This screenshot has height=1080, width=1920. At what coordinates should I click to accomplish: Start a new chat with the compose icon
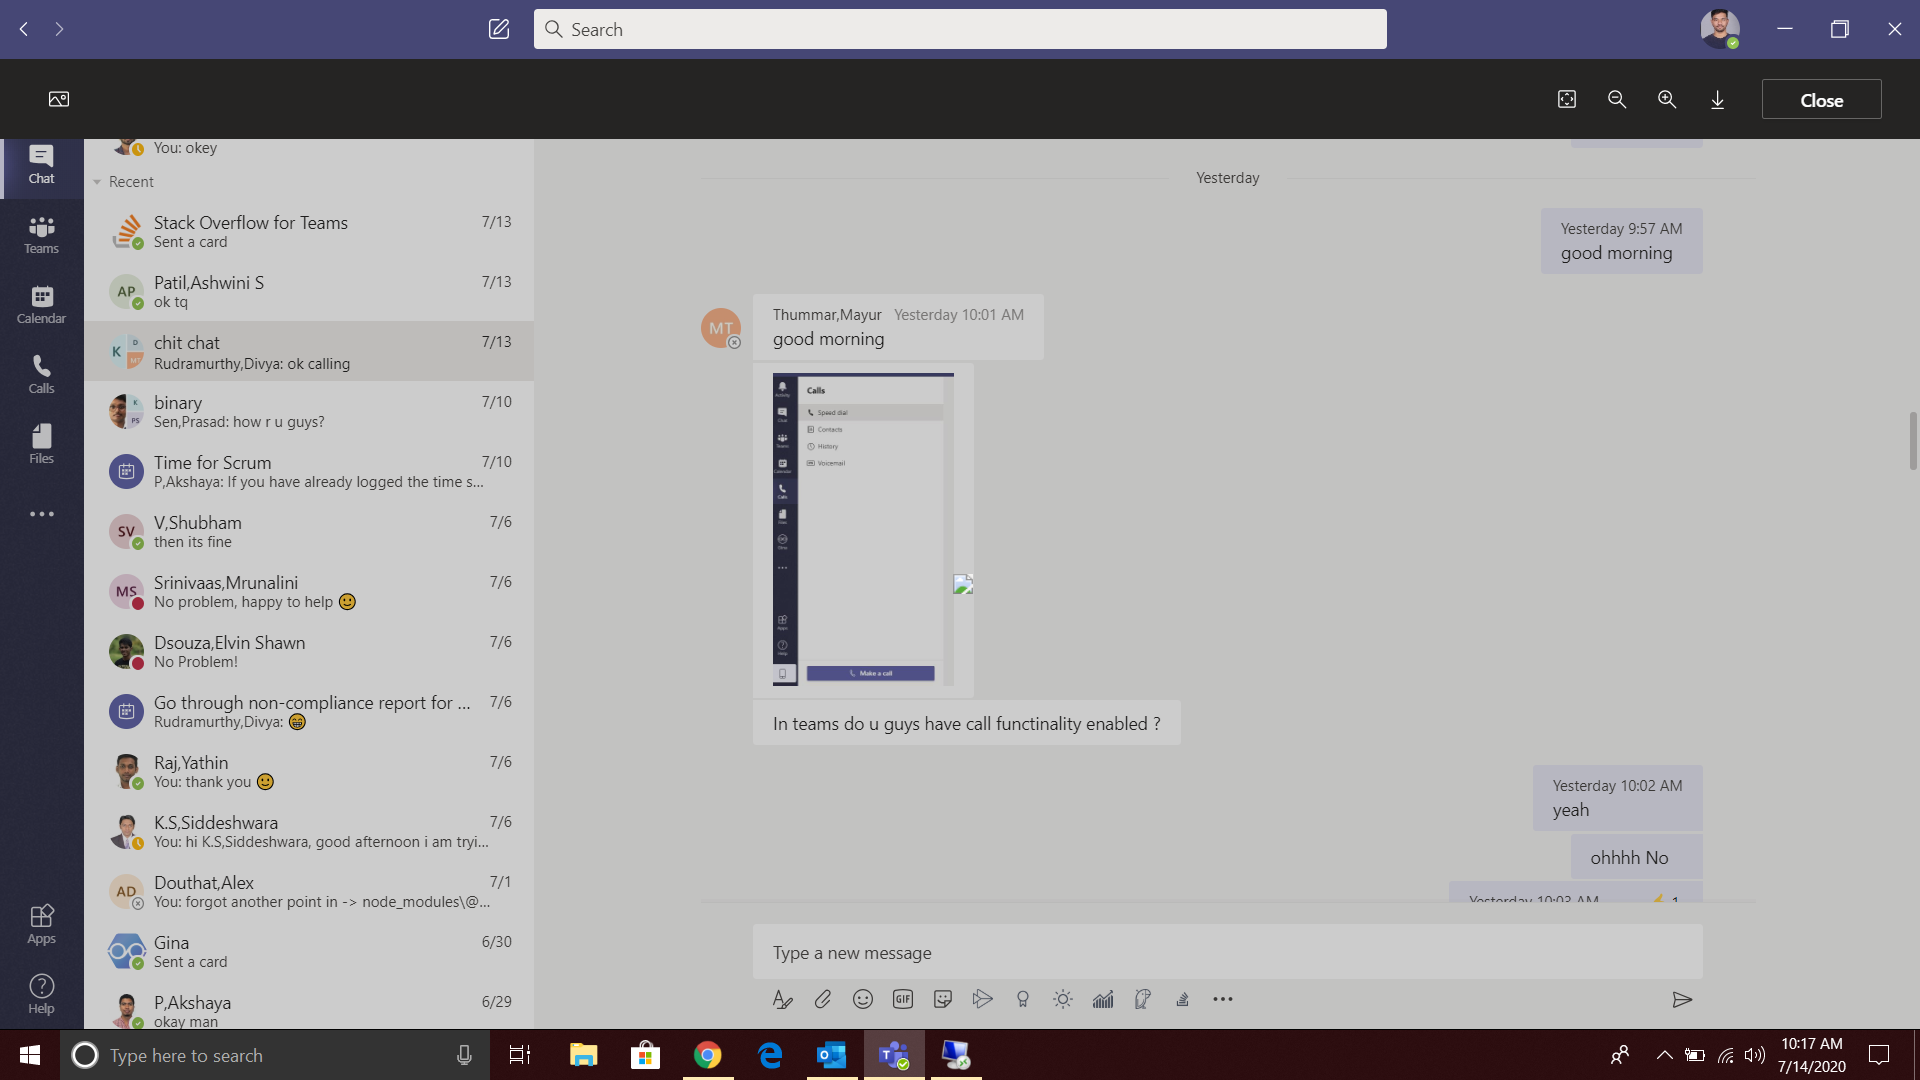pyautogui.click(x=498, y=29)
